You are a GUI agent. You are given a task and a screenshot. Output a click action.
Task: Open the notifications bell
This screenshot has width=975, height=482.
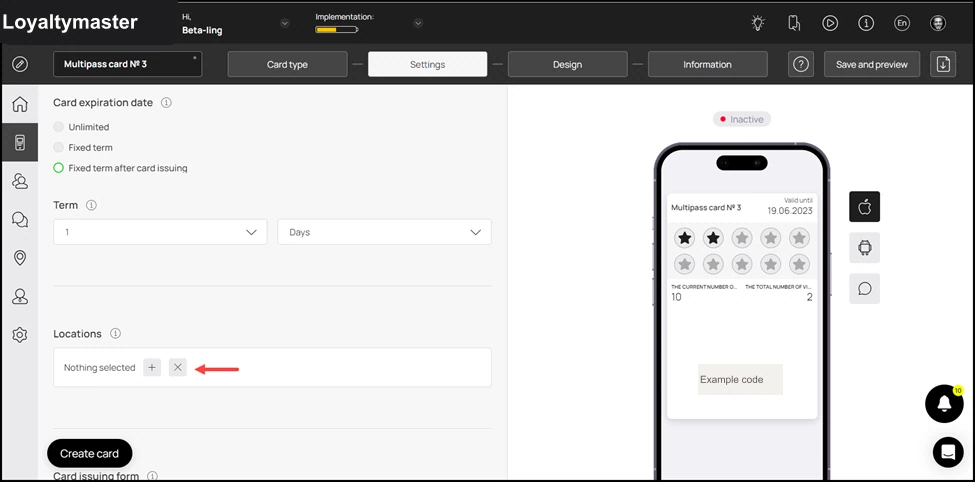click(945, 404)
